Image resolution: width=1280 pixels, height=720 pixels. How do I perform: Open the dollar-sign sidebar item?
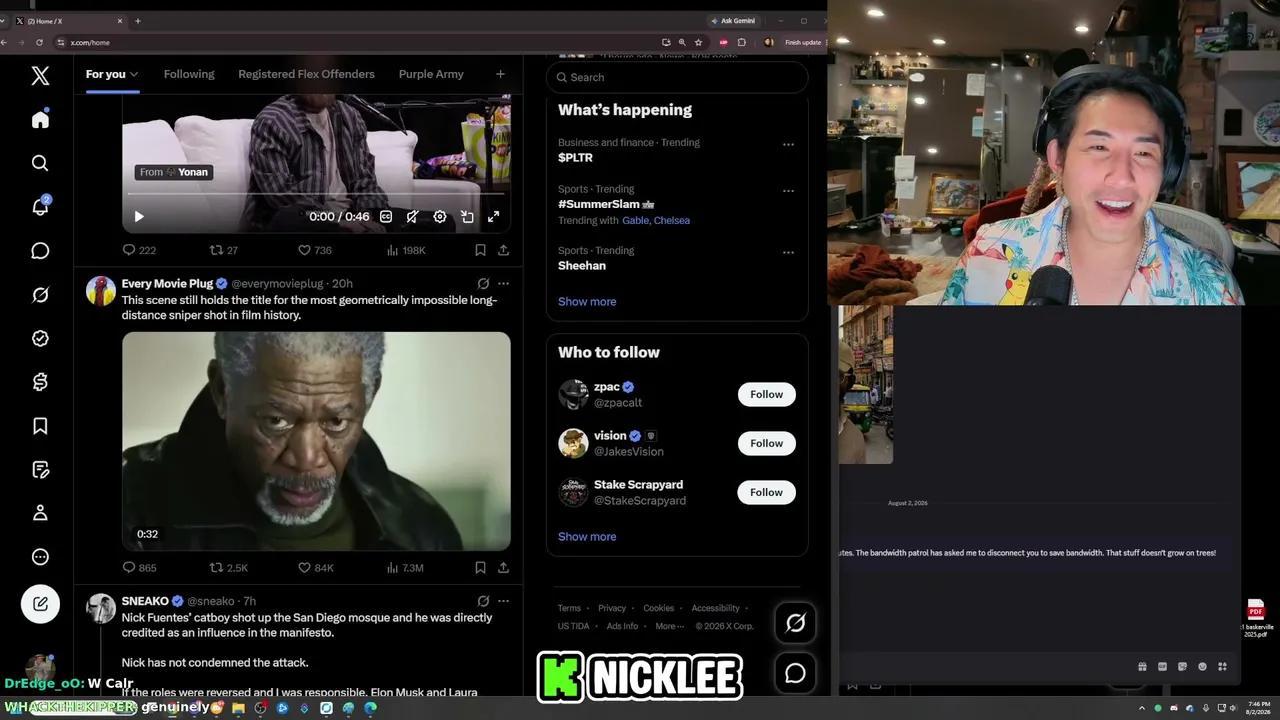tap(40, 382)
